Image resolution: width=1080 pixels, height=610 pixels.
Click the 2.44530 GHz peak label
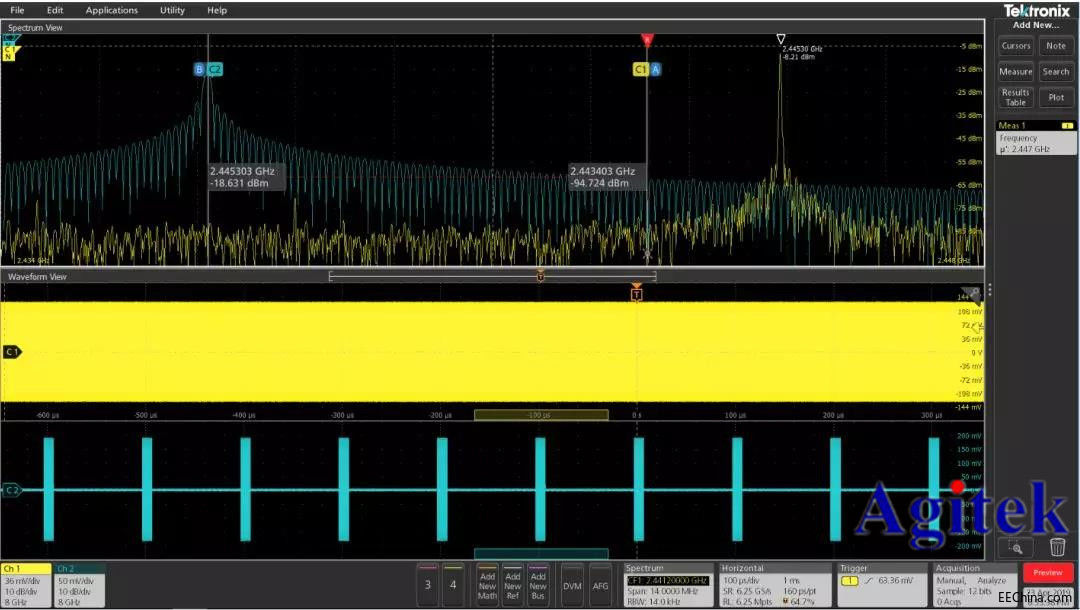click(802, 52)
